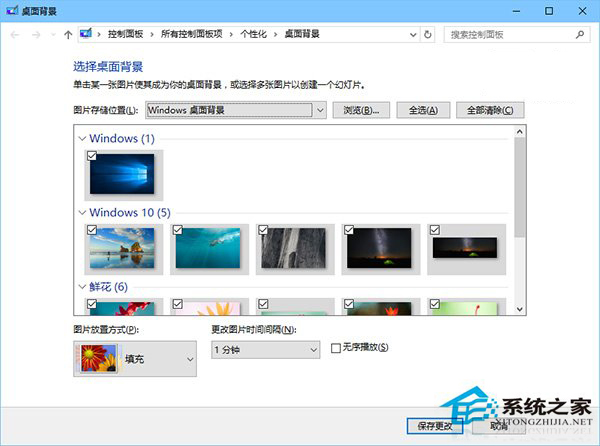Click the 桌面背景 breadcrumb item

tap(302, 34)
